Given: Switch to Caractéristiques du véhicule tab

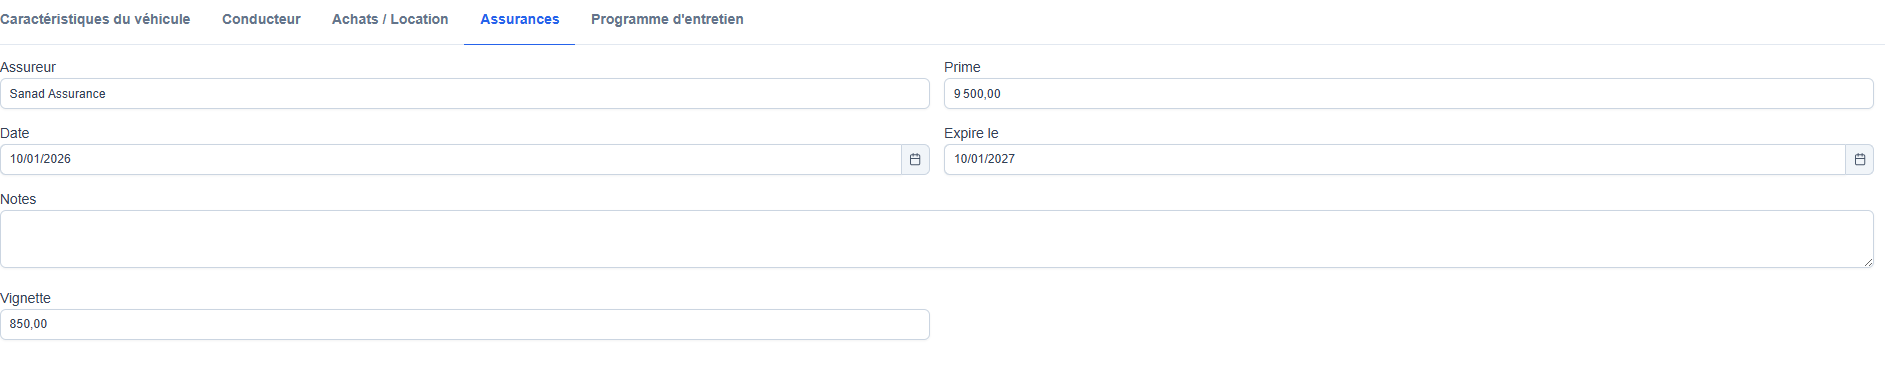Looking at the screenshot, I should point(95,19).
